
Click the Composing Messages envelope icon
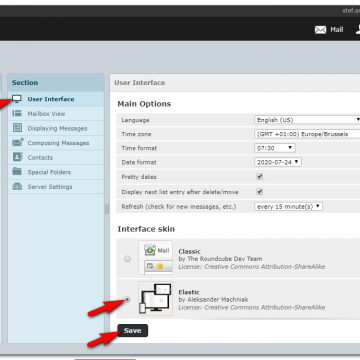point(18,142)
